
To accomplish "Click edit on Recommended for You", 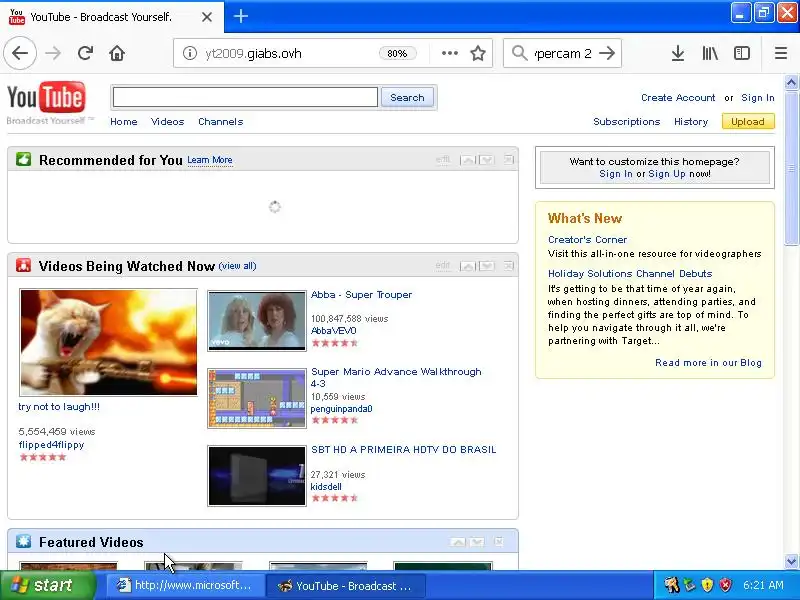I will (443, 160).
